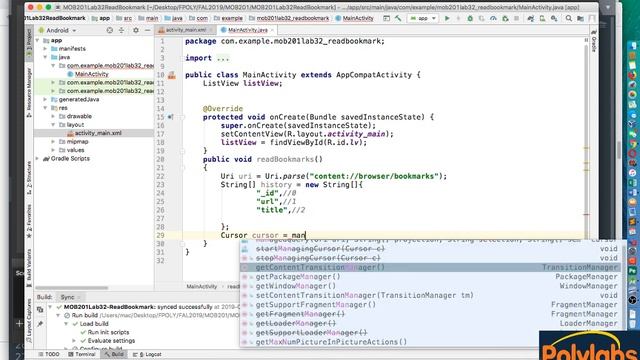Pin the Build tab using pin icon
This screenshot has height=360, width=640.
40,324
